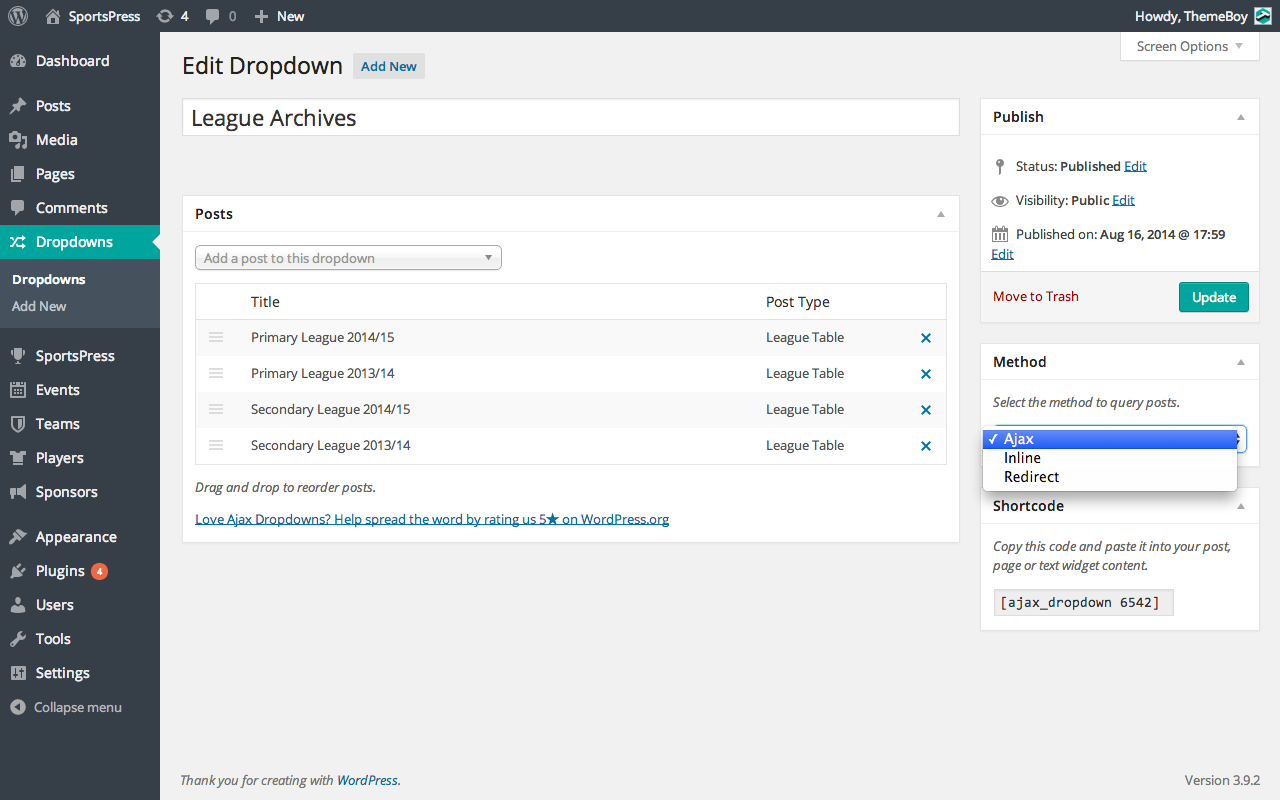Grab the drag handle for Primary League 2013/14
The height and width of the screenshot is (800, 1280).
(x=216, y=373)
